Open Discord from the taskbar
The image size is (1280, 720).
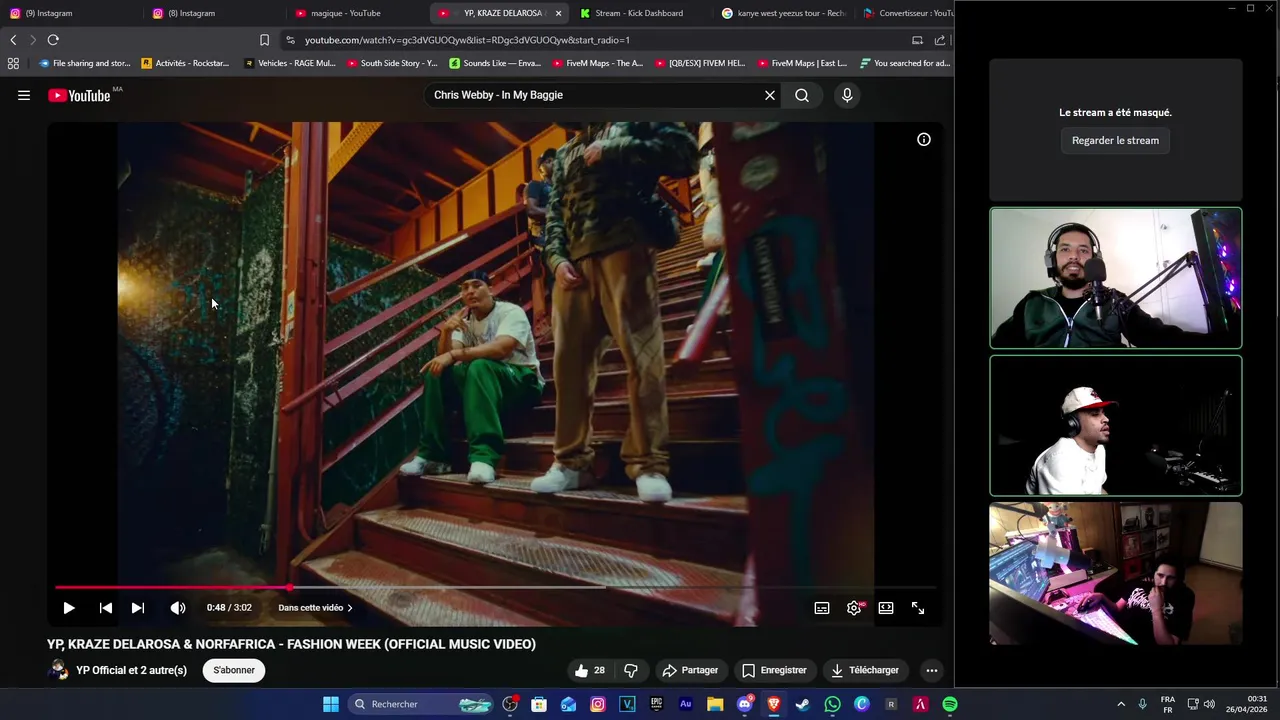(744, 704)
